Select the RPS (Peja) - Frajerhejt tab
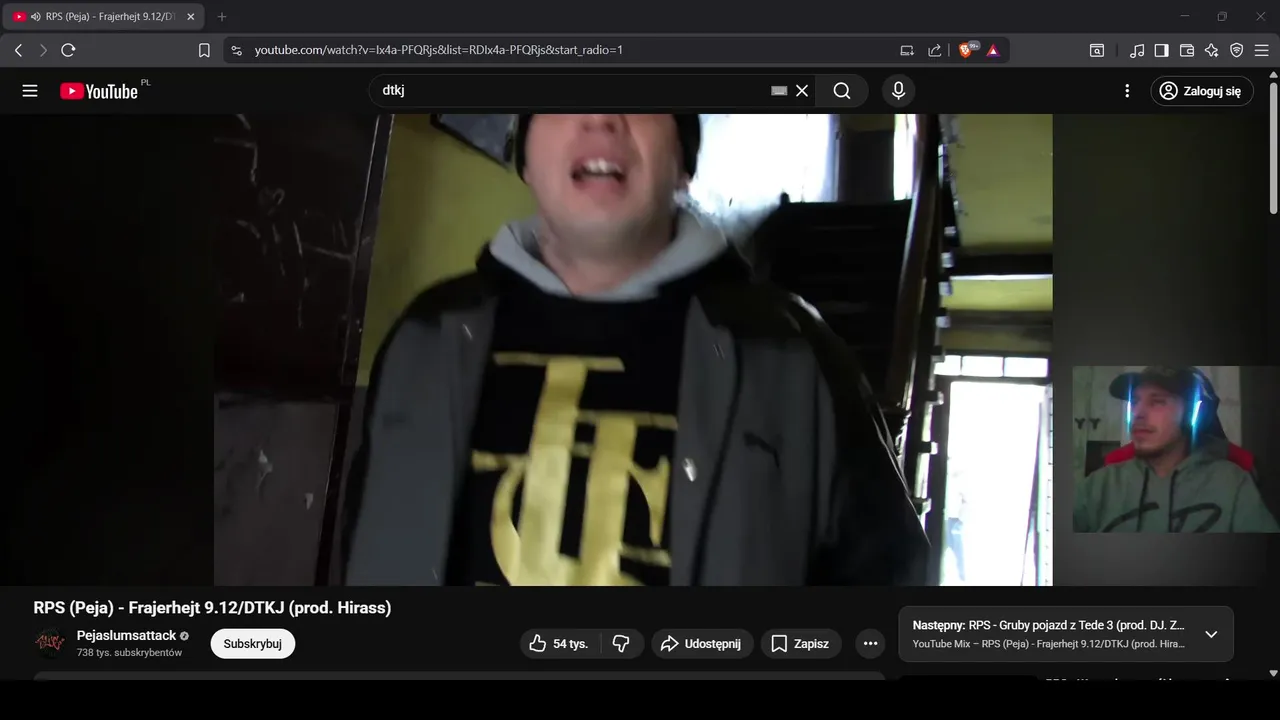Screen dimensions: 1280x720 [105, 17]
